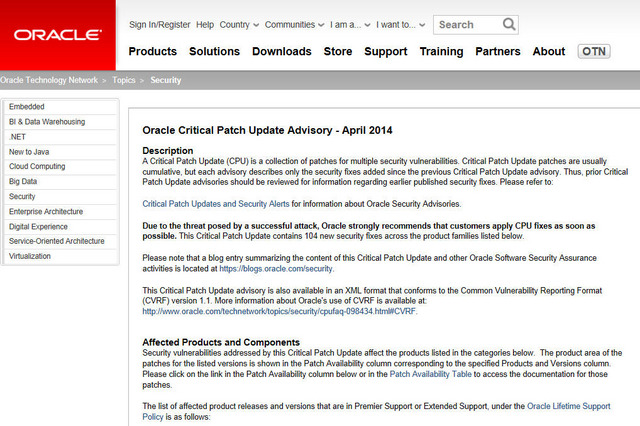
Task: Go to Oracle Technology Network breadcrumb
Action: (x=49, y=80)
